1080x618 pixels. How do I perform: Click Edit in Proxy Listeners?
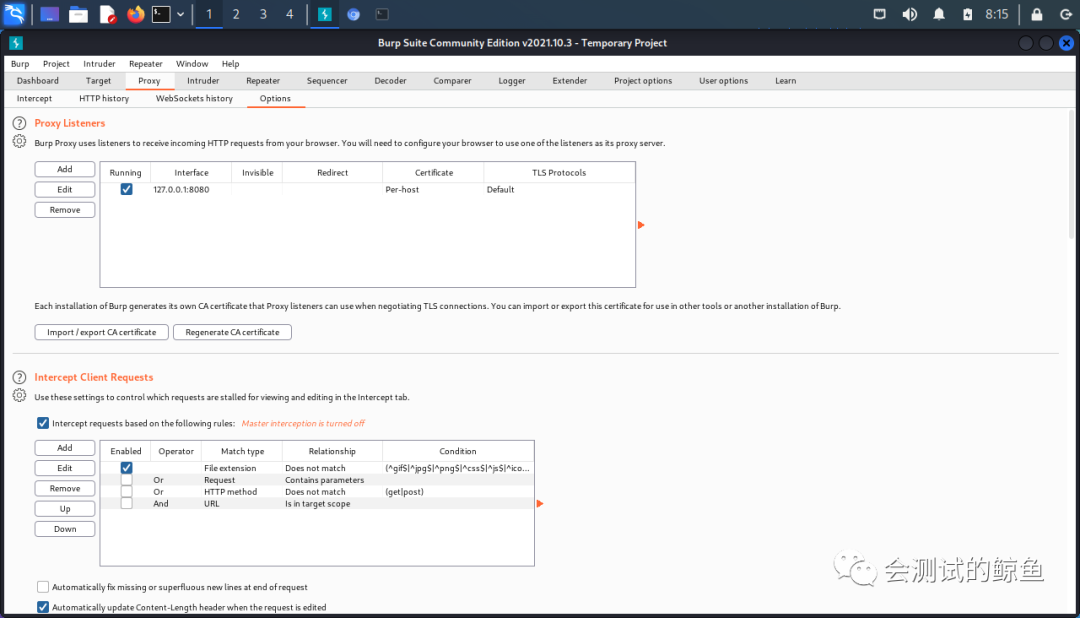(65, 189)
